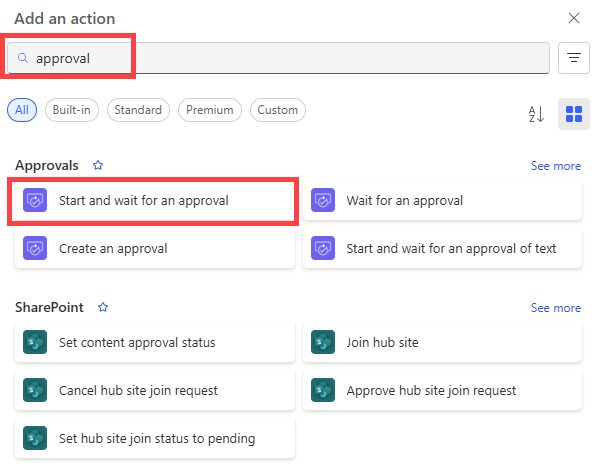Viewport: 599px width, 476px height.
Task: Choose Start and wait for an approval
Action: tap(155, 201)
